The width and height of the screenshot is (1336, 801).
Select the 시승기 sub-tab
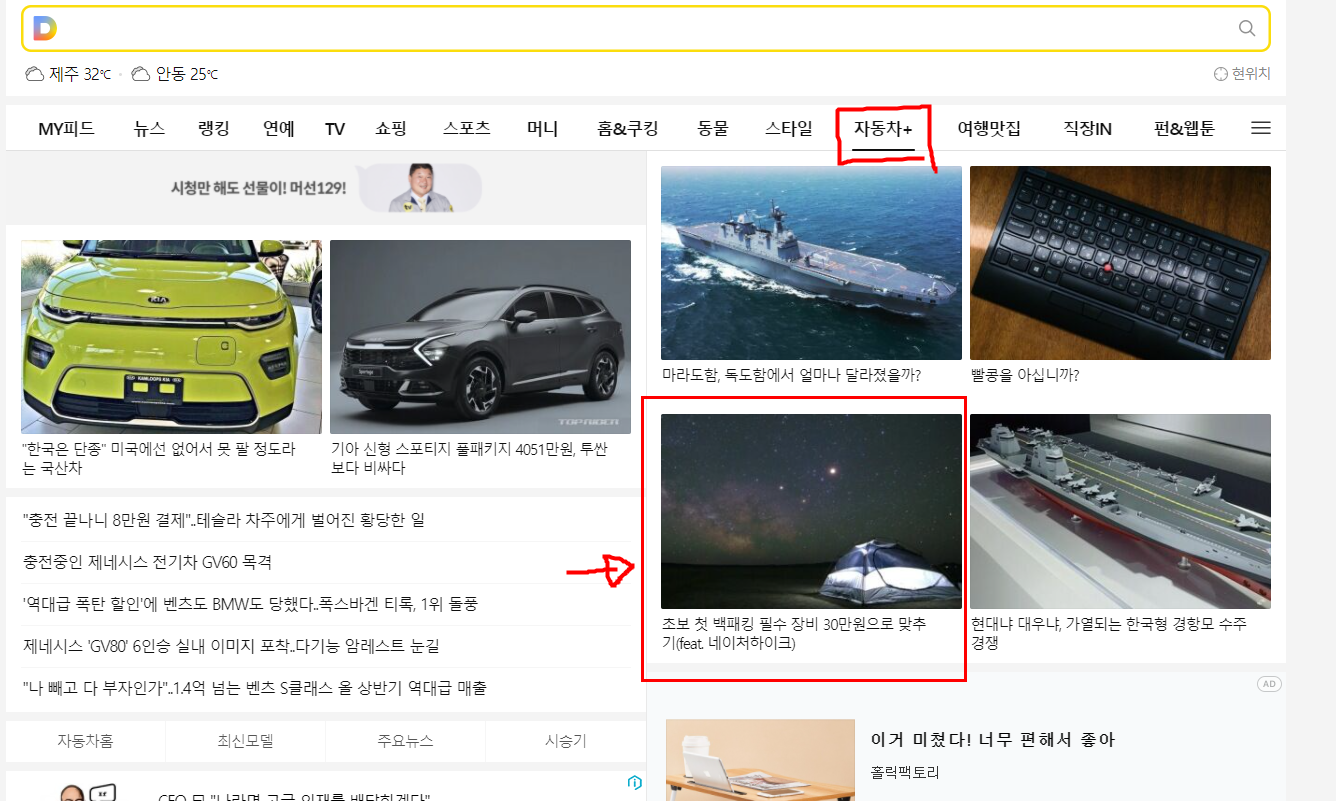(566, 741)
